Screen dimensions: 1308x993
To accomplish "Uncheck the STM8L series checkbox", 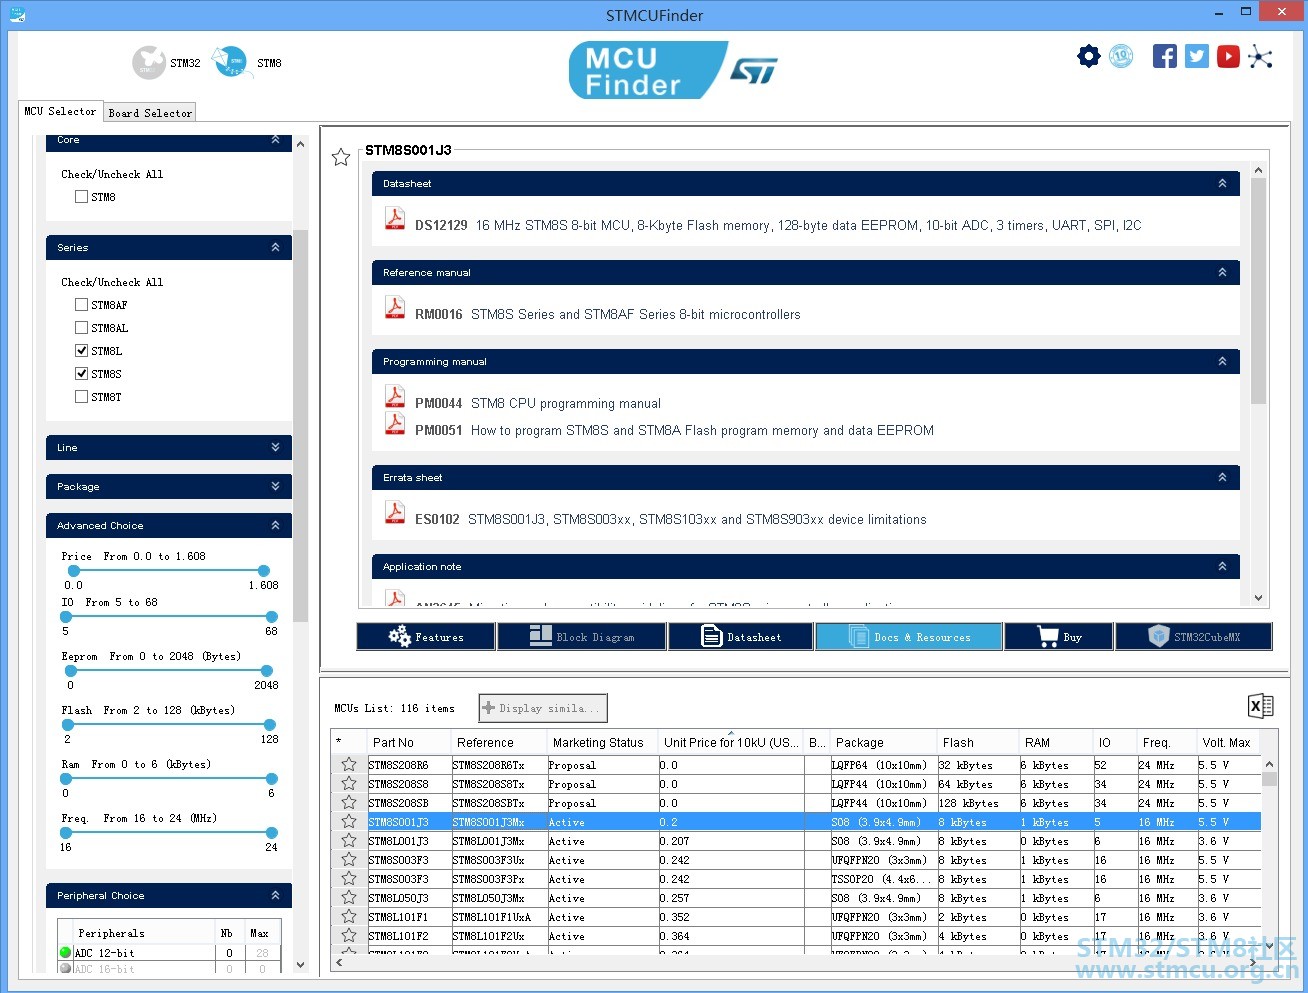I will 81,351.
